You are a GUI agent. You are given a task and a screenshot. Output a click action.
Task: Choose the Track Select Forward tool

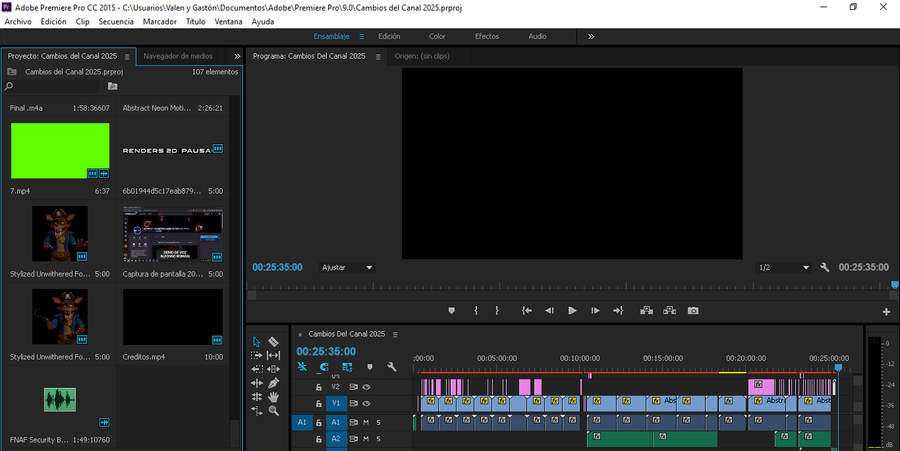pos(257,356)
